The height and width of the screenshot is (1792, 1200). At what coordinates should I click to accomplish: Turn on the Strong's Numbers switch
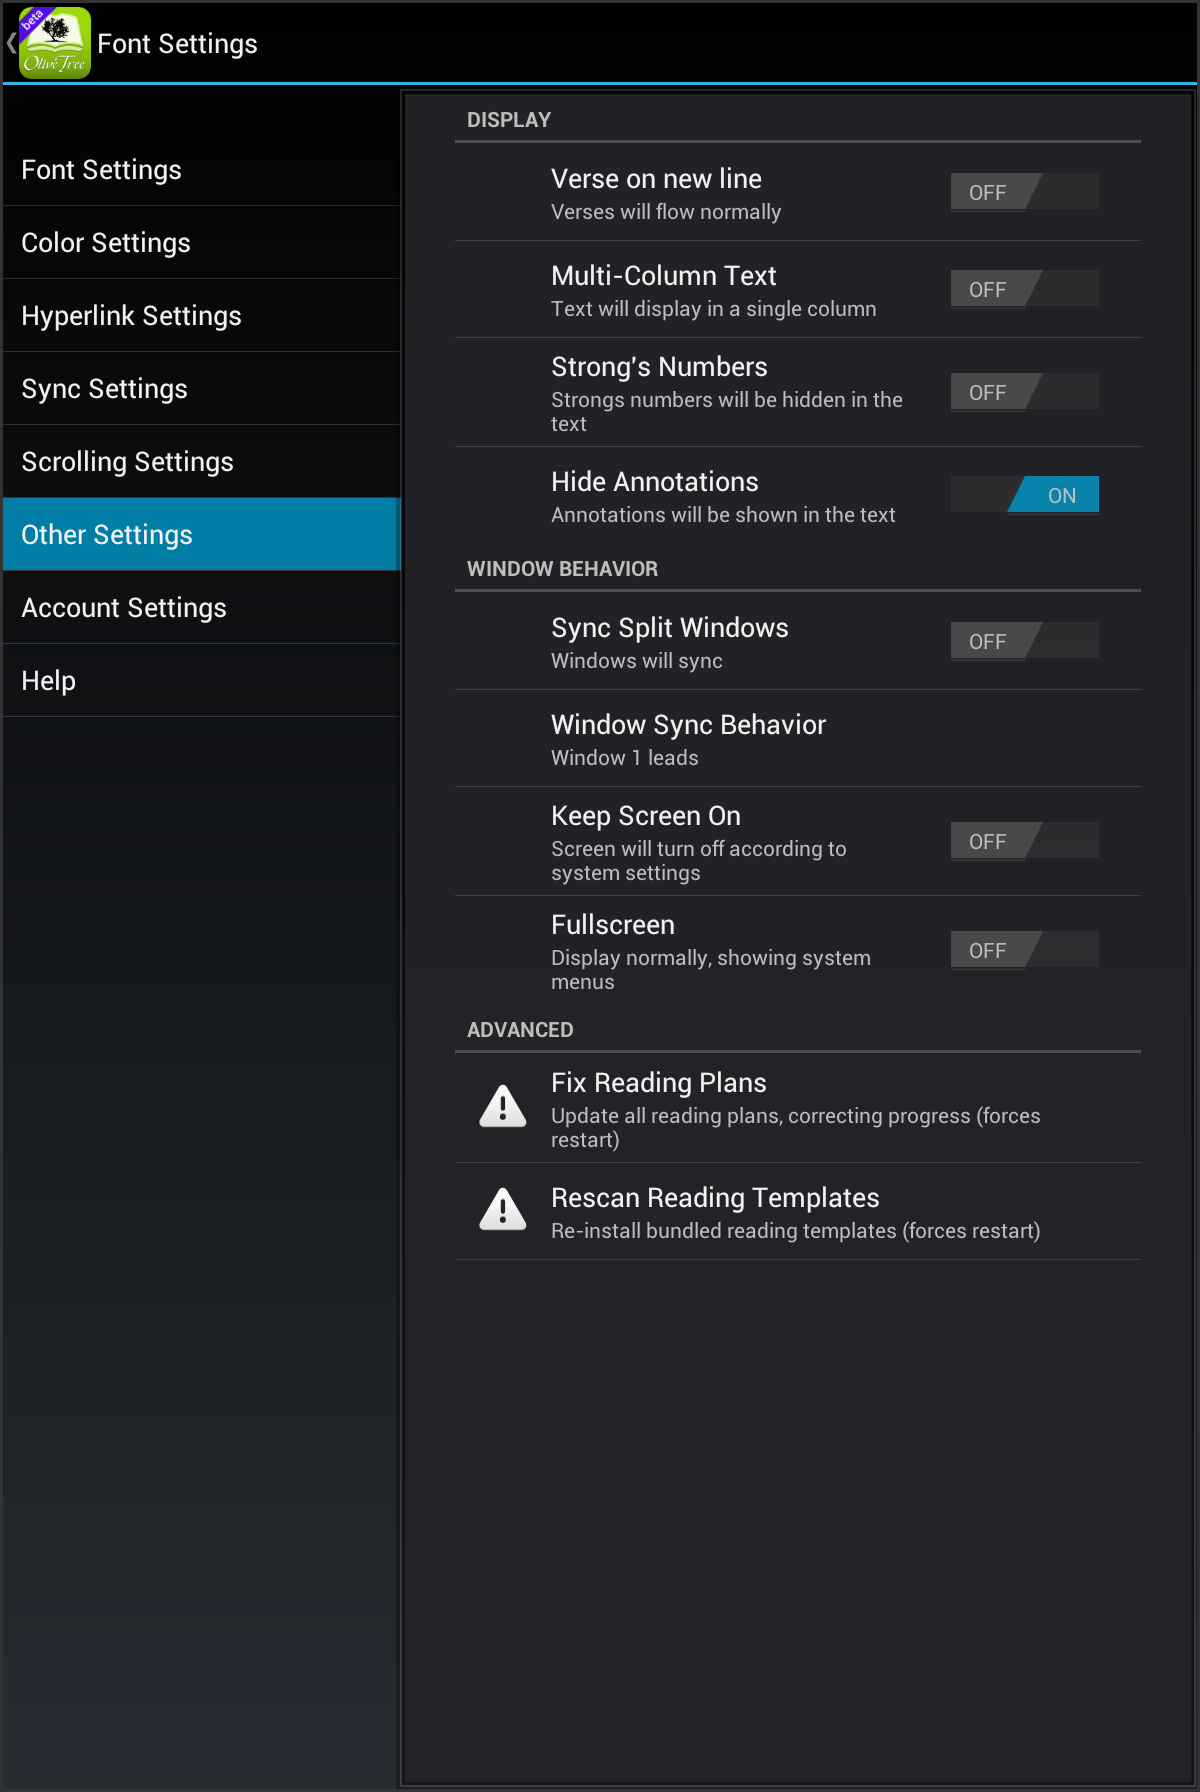(x=1024, y=392)
